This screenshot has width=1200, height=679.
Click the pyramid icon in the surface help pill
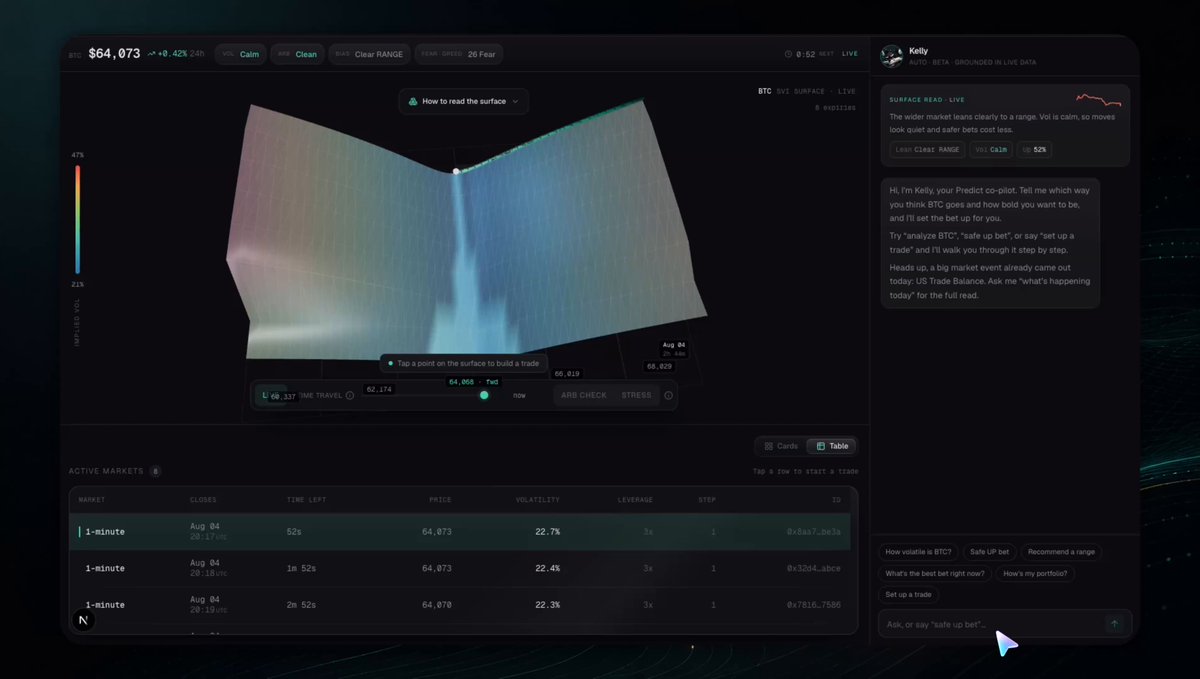pos(413,101)
